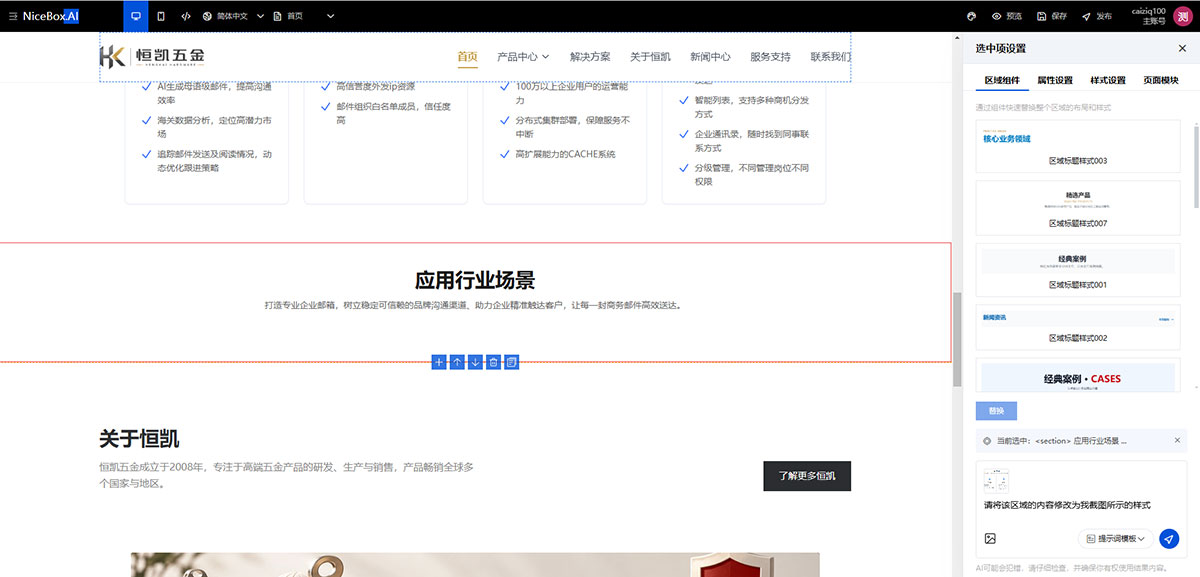Send the AI prompt
1200x577 pixels.
coord(1169,539)
